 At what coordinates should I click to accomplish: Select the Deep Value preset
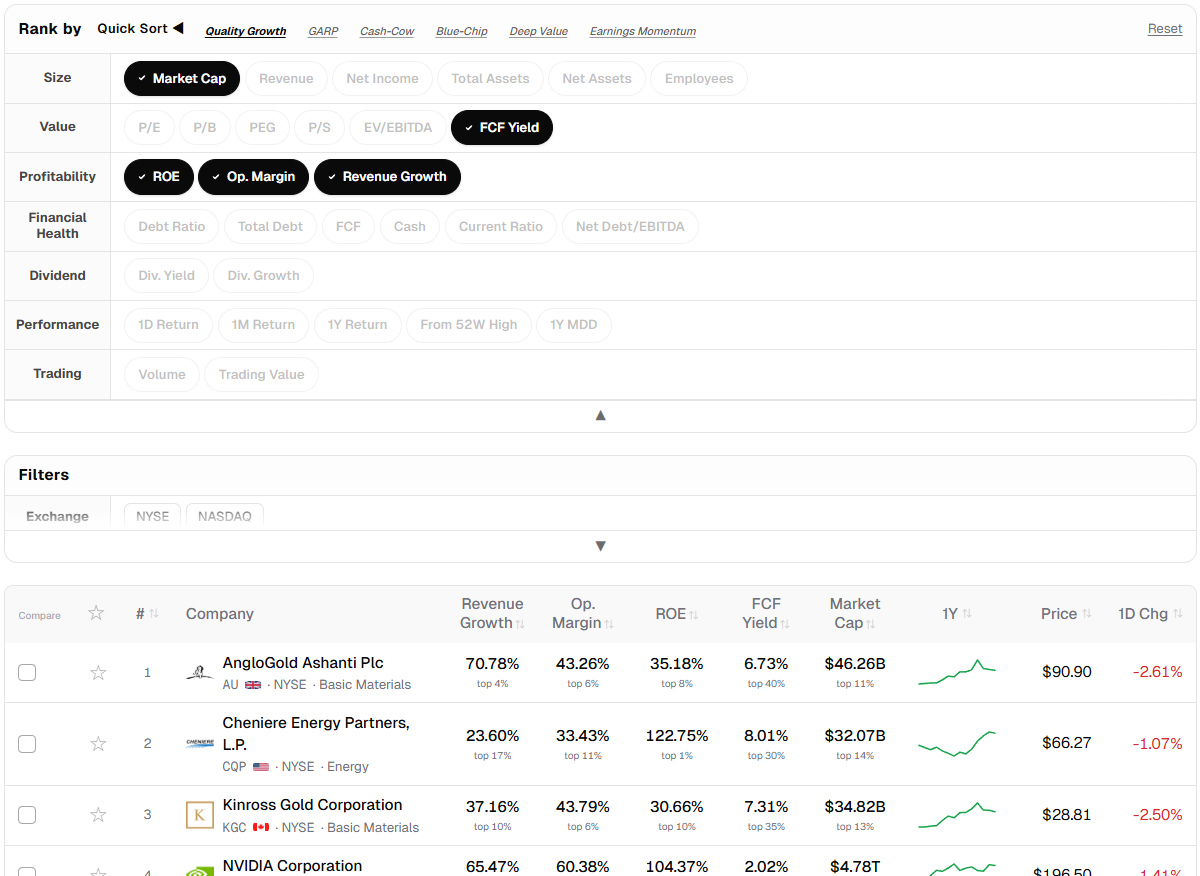(538, 31)
